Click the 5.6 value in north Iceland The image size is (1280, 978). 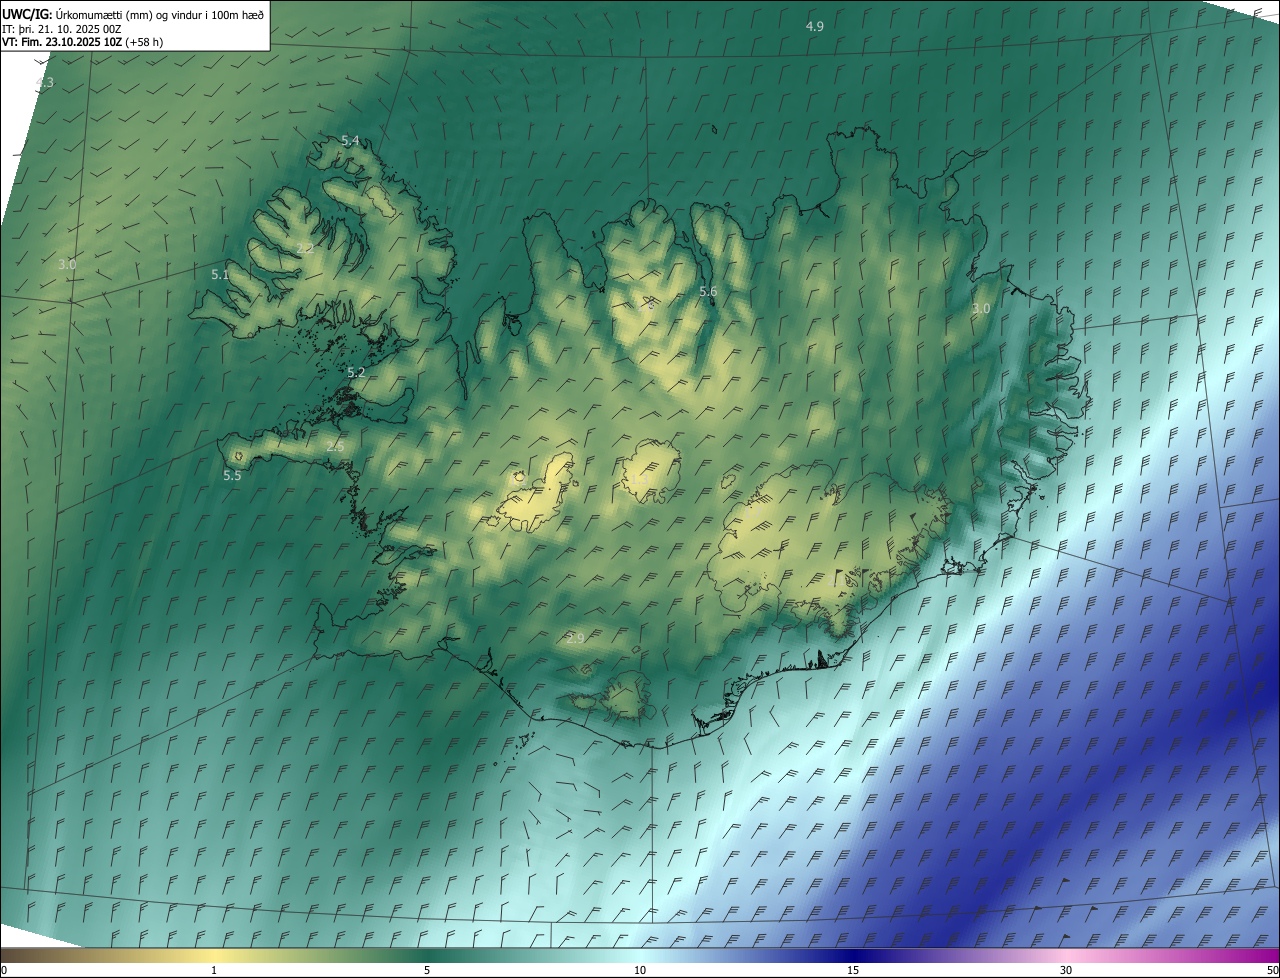point(708,291)
